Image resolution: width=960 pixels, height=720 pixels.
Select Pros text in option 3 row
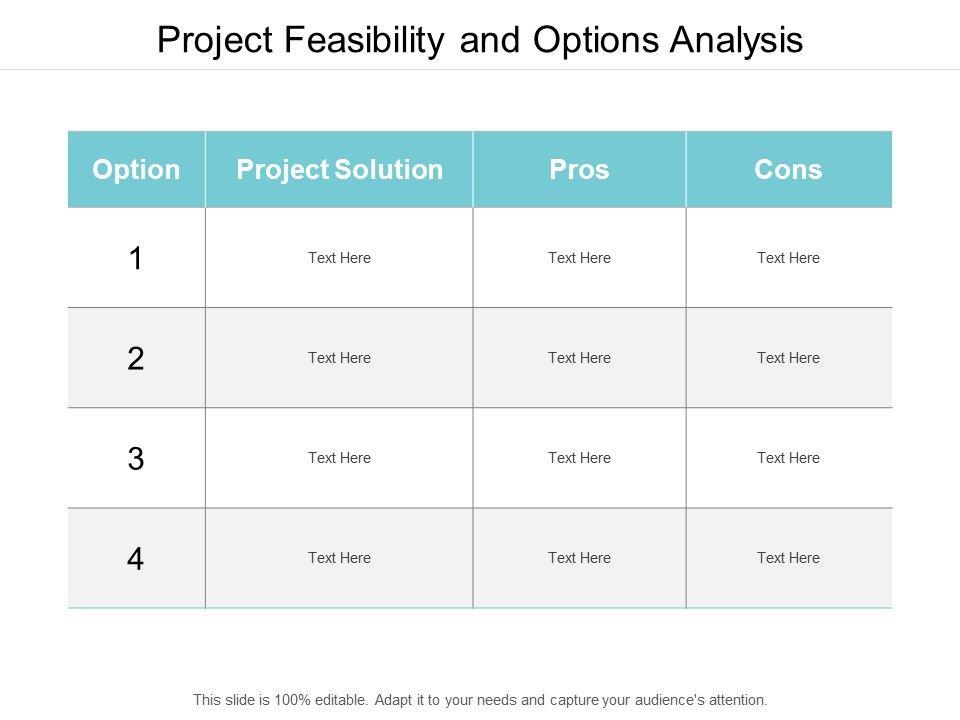pyautogui.click(x=579, y=458)
